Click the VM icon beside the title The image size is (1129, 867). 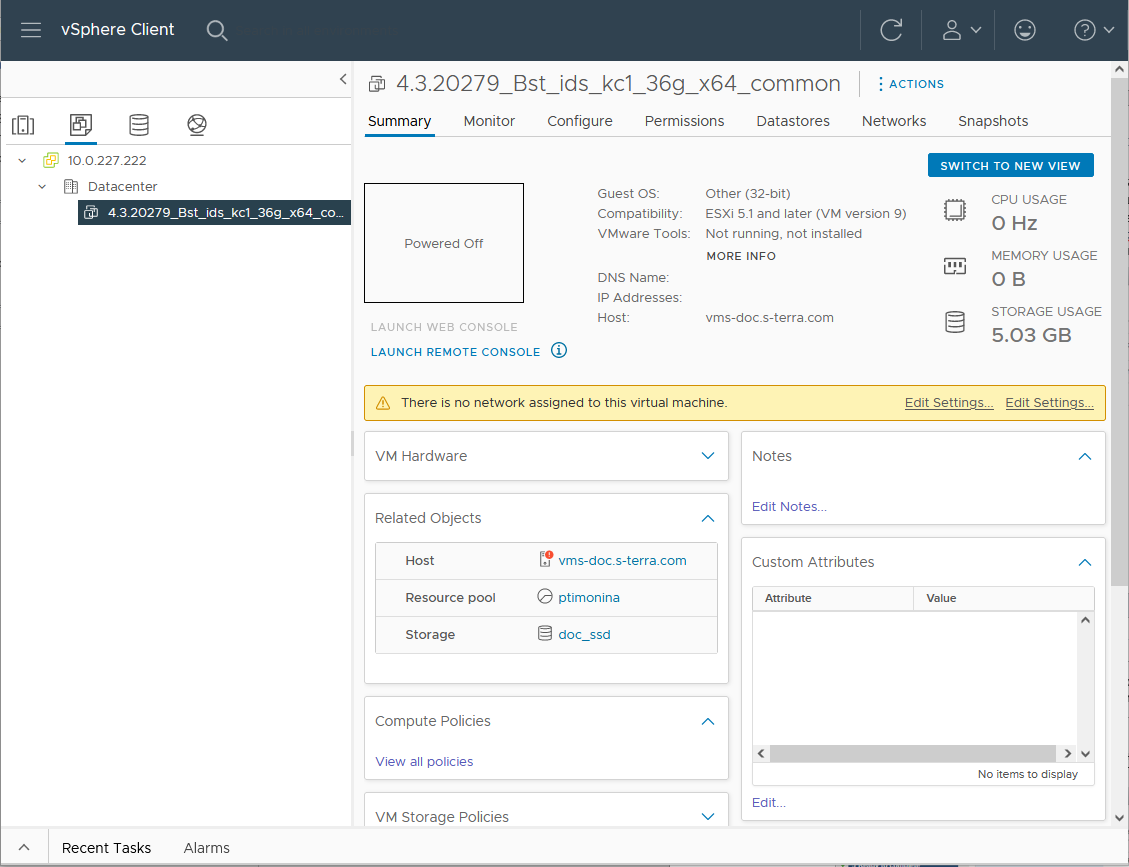tap(377, 84)
